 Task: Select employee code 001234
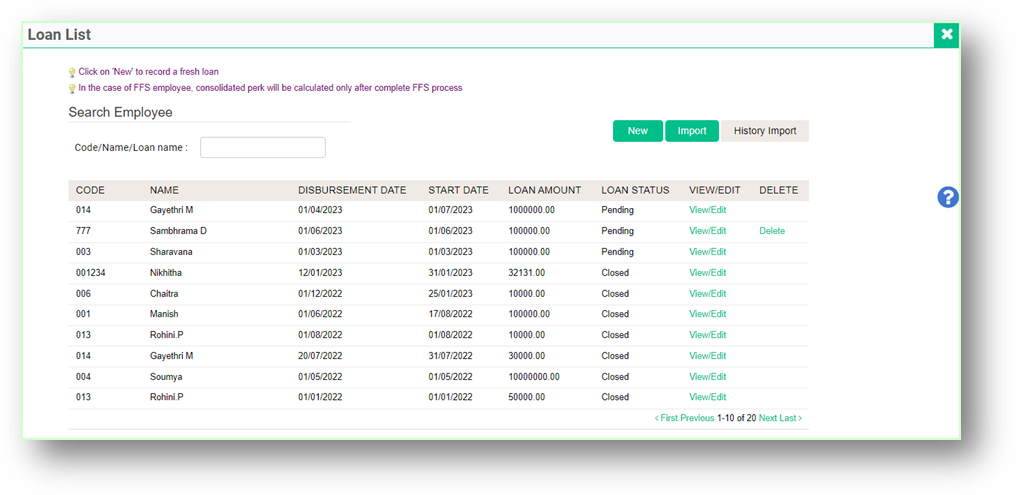point(91,273)
